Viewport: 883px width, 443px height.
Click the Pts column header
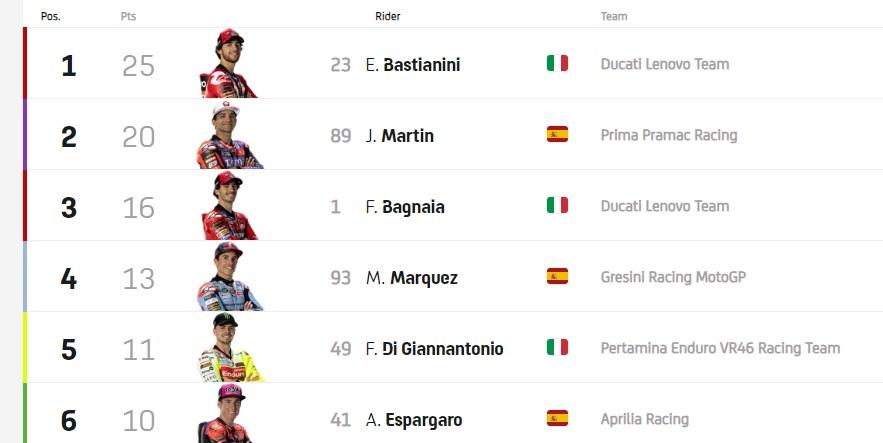click(128, 17)
